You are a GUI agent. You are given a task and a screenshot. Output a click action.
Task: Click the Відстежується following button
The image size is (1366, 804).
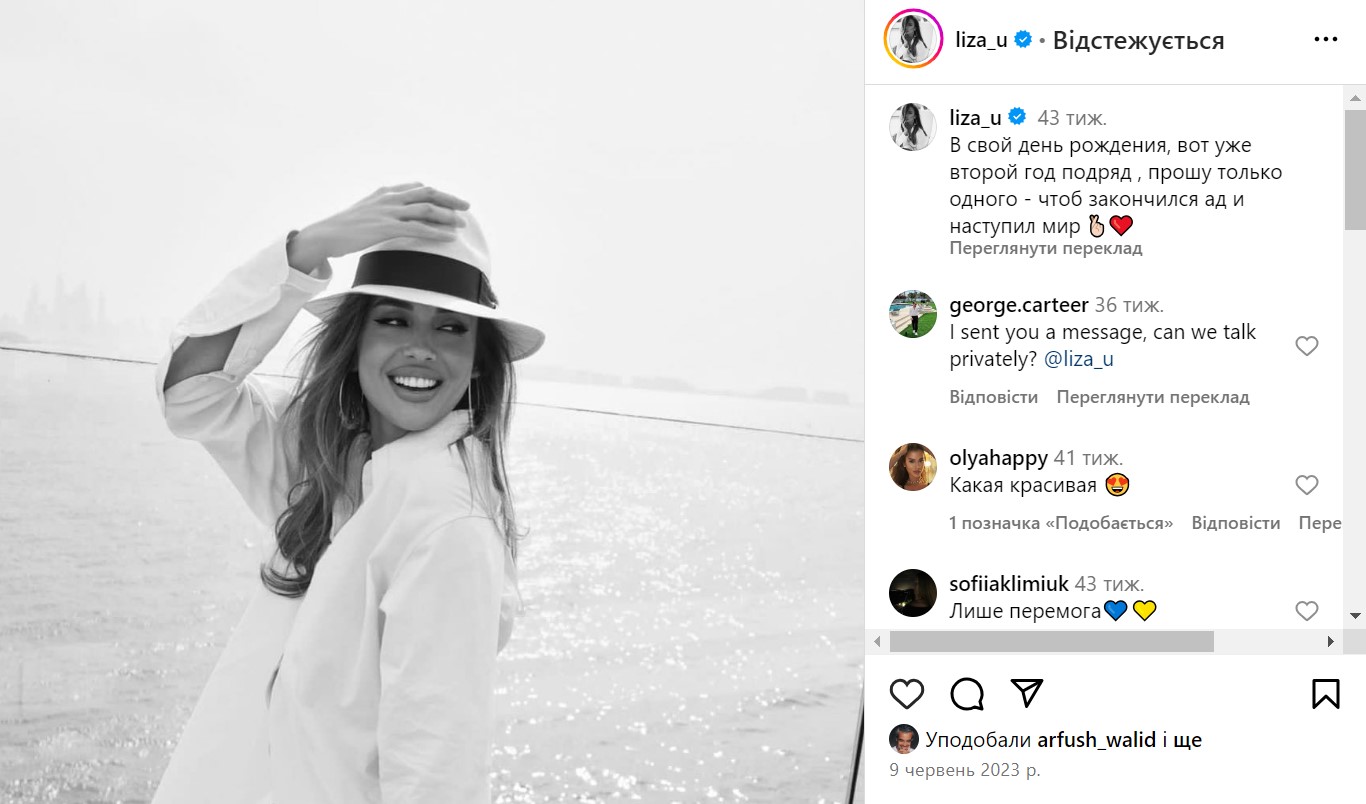[1138, 40]
